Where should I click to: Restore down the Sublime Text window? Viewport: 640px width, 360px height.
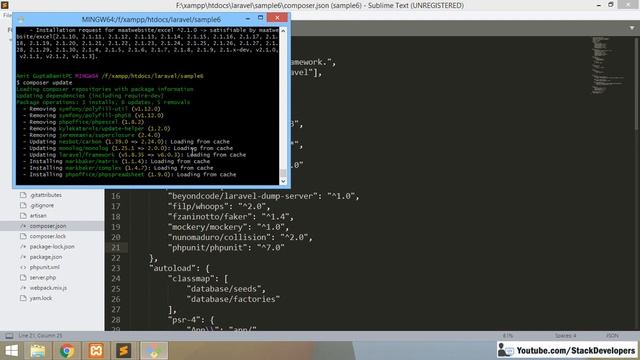611,5
